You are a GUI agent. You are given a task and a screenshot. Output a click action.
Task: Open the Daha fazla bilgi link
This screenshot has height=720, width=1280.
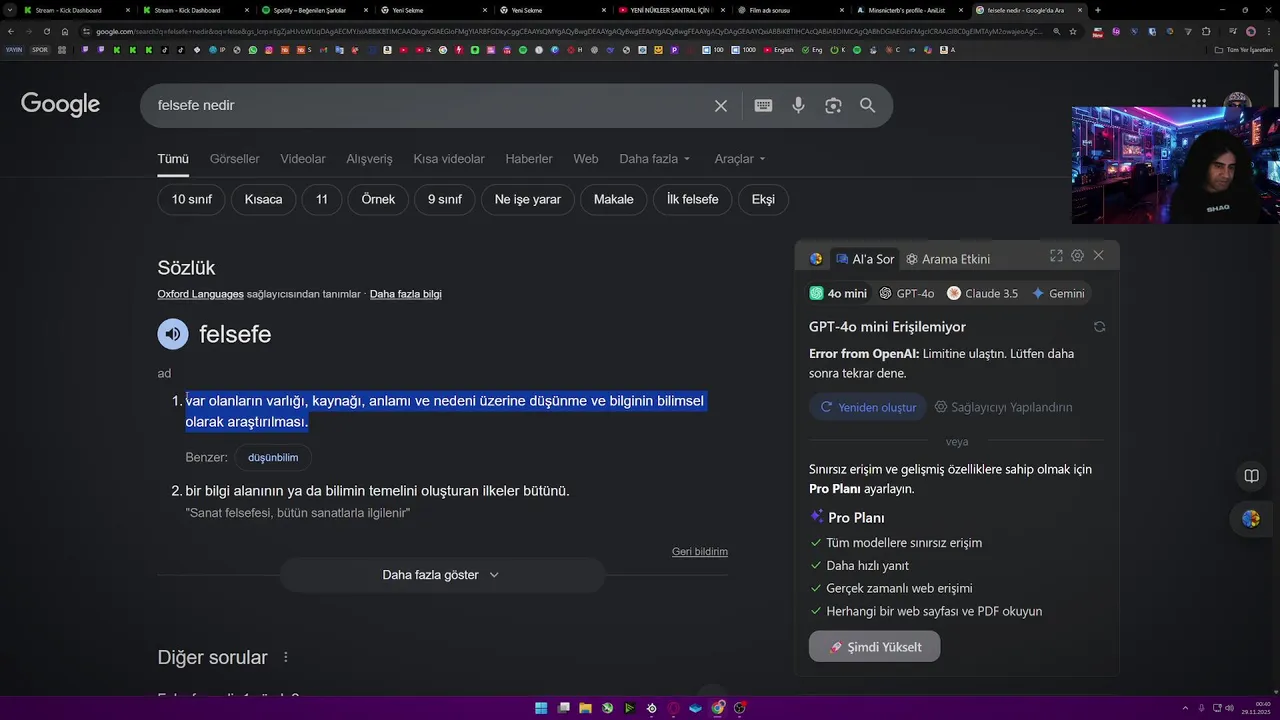click(x=405, y=294)
